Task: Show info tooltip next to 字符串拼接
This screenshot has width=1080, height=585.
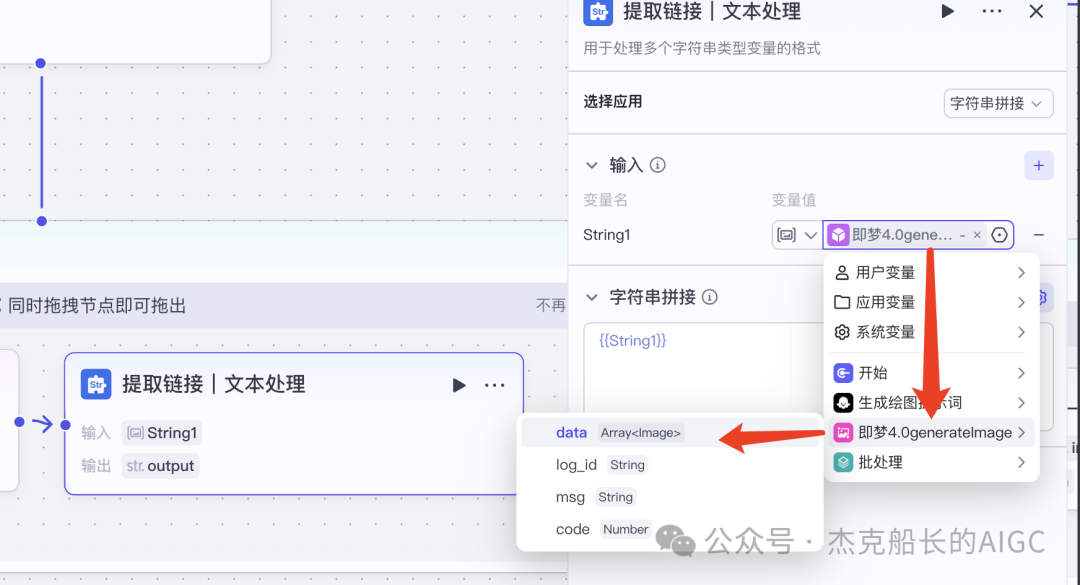Action: click(x=709, y=297)
